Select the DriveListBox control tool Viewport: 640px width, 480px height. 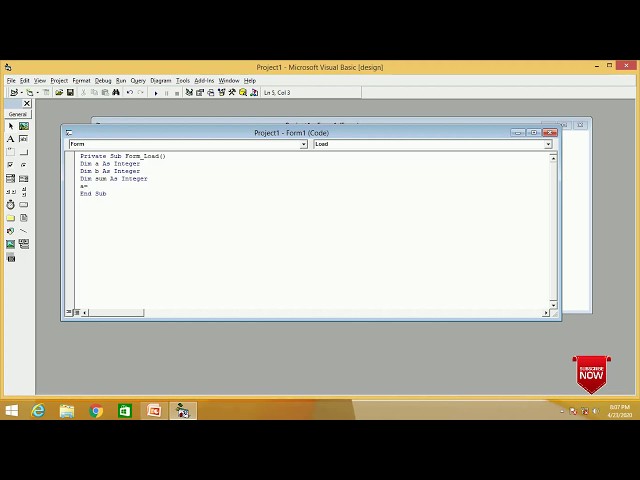24,204
